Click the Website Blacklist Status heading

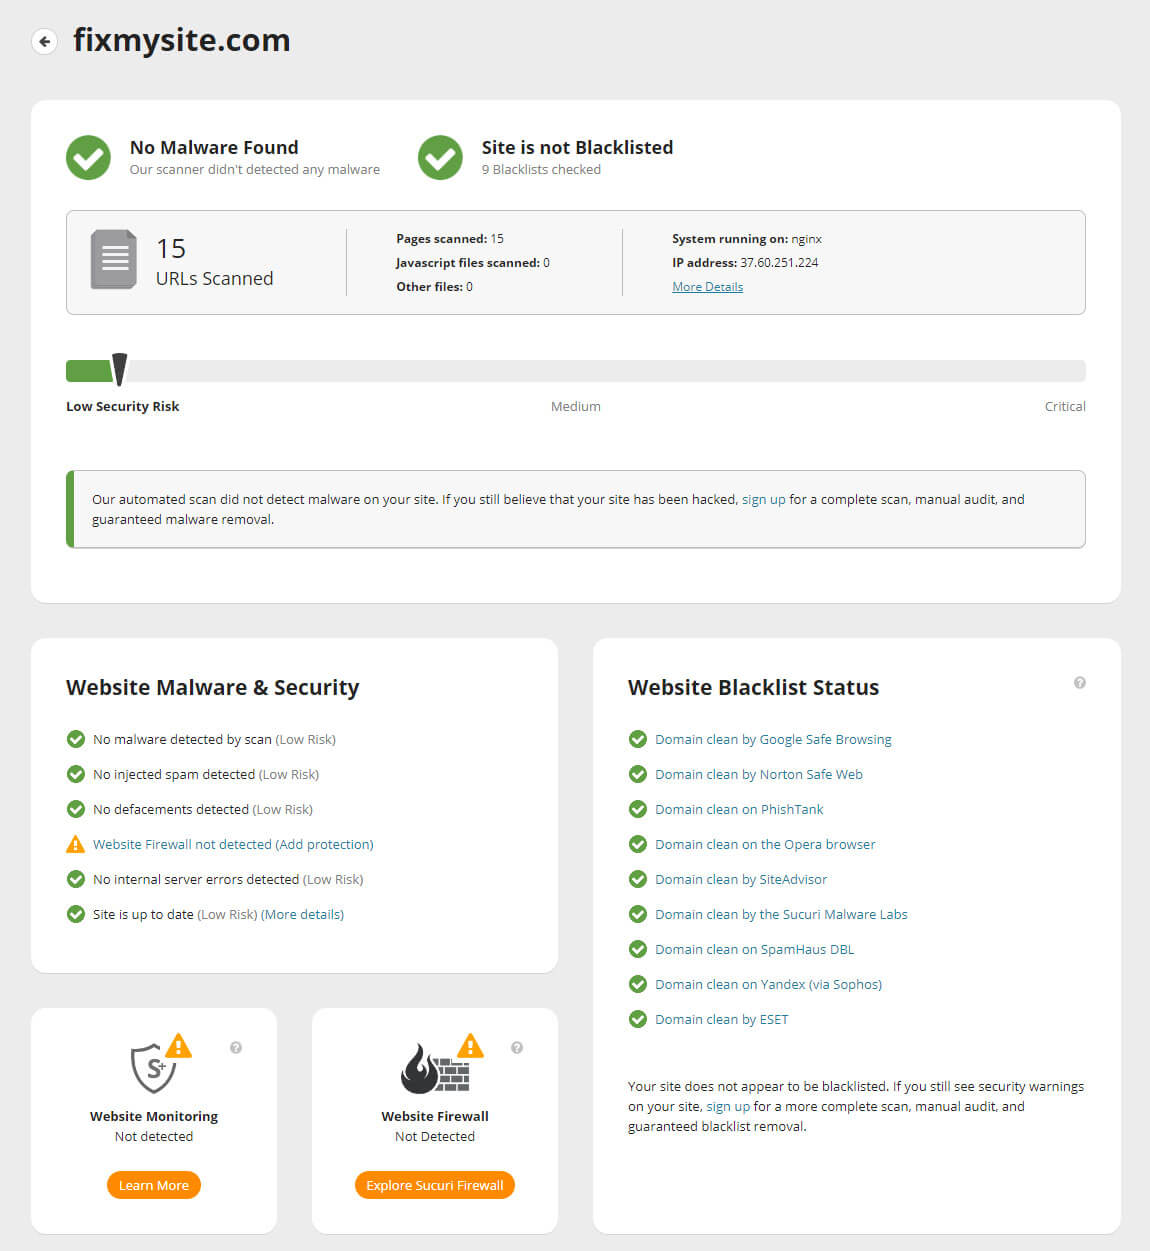tap(753, 687)
